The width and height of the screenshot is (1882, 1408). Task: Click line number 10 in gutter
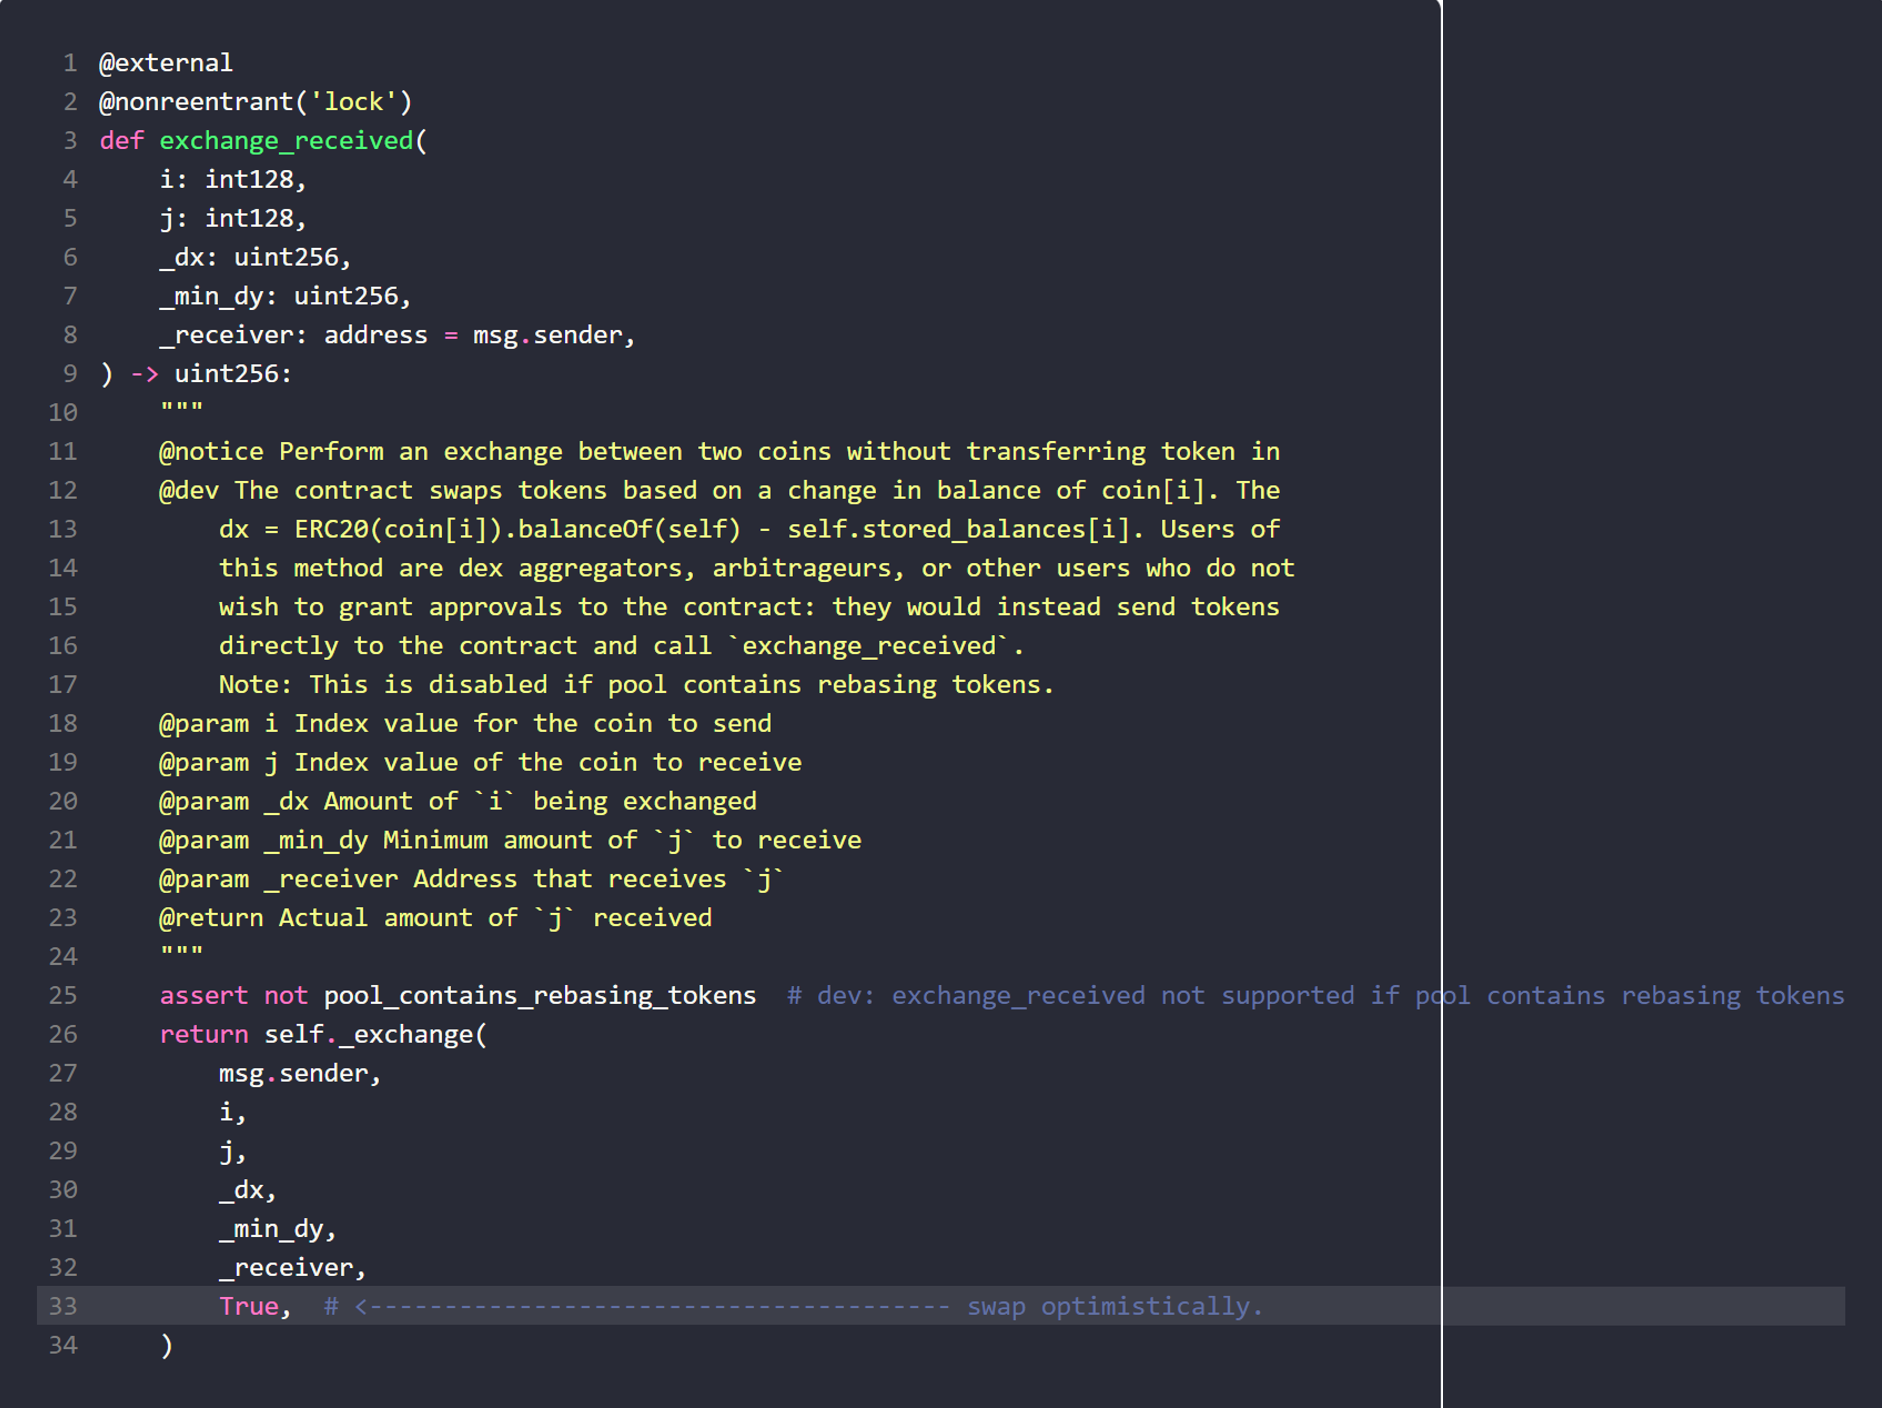click(63, 413)
